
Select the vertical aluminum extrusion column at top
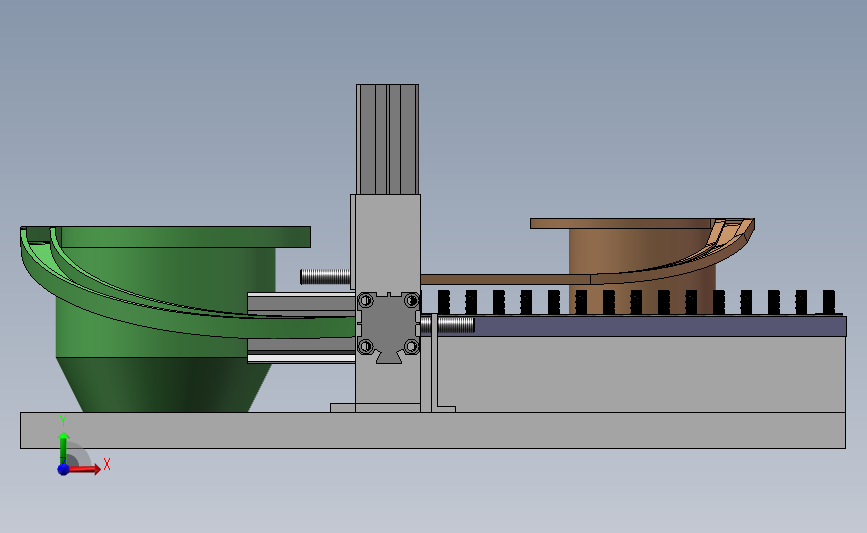pyautogui.click(x=387, y=139)
